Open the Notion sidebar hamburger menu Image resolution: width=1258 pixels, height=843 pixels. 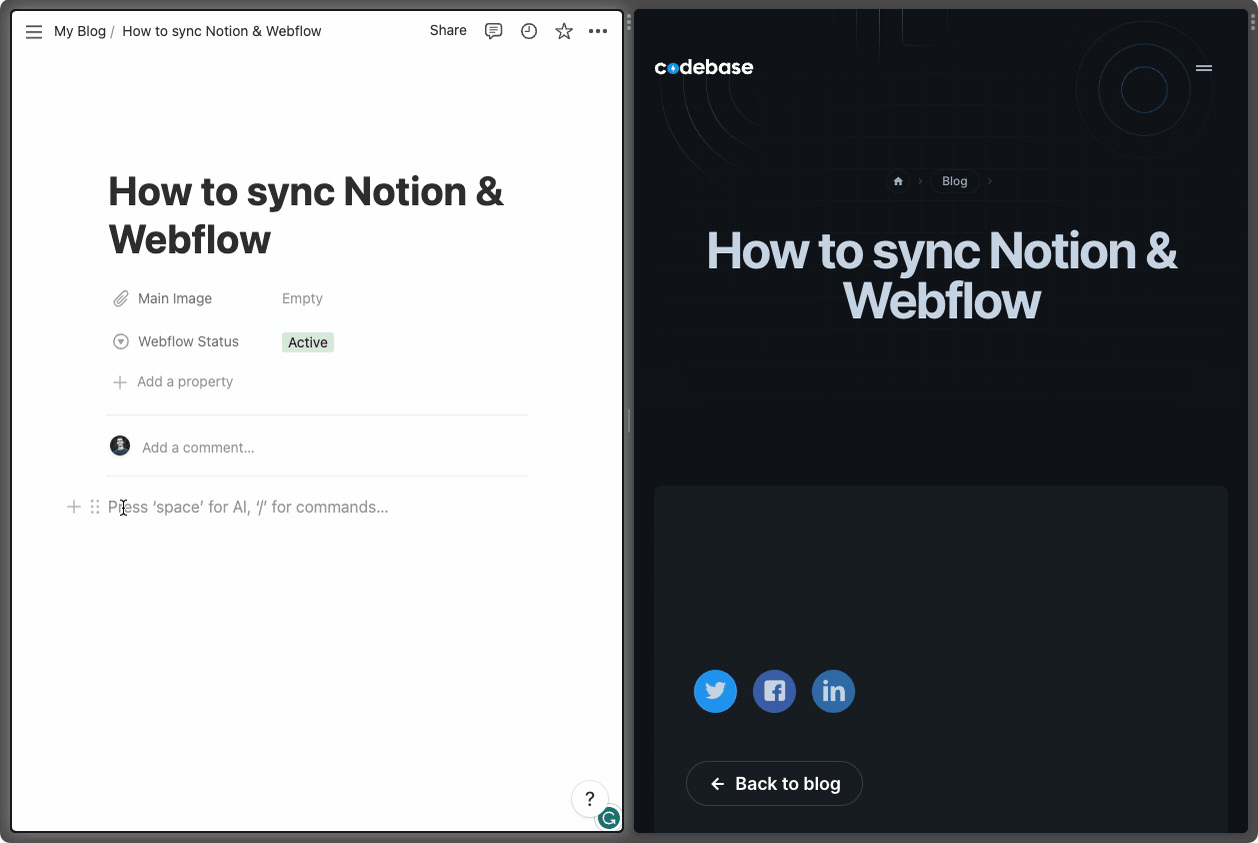(x=34, y=31)
